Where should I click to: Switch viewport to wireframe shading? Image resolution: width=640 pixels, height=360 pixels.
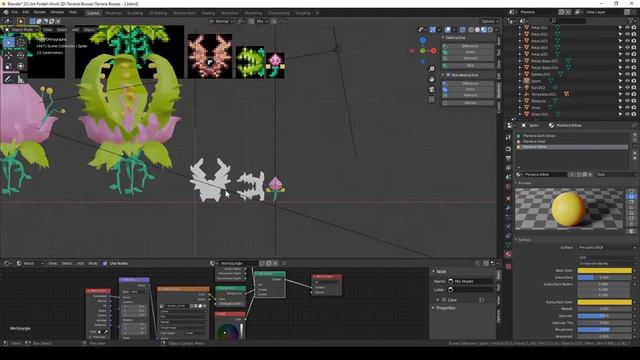pos(471,29)
